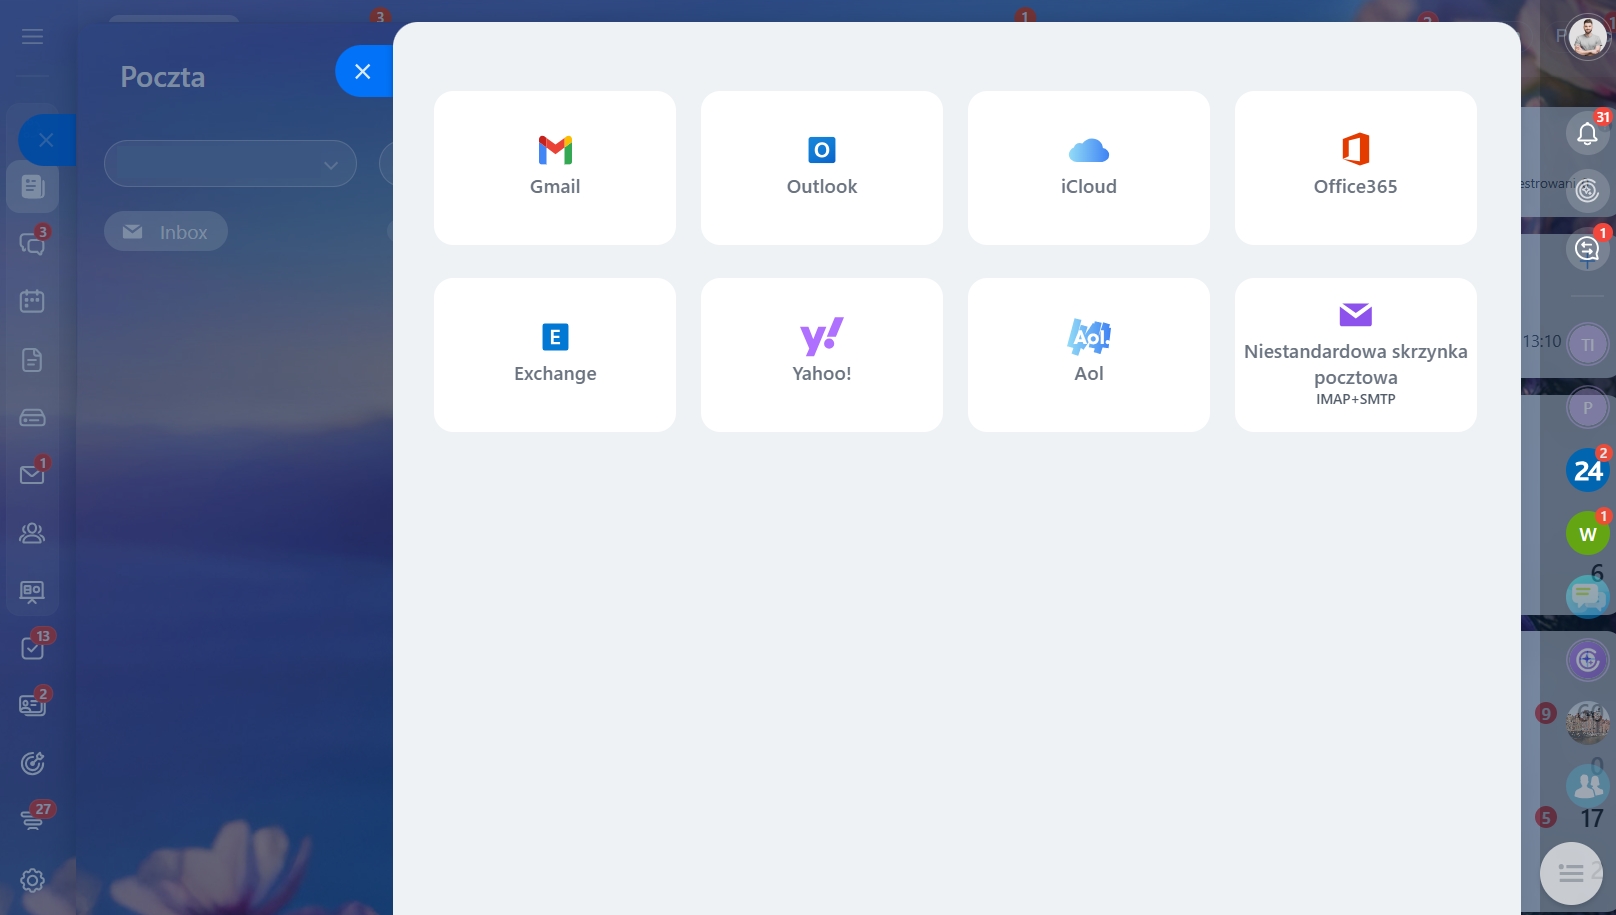Image resolution: width=1616 pixels, height=915 pixels.
Task: Open the sidebar icon with 27 badge
Action: [32, 820]
